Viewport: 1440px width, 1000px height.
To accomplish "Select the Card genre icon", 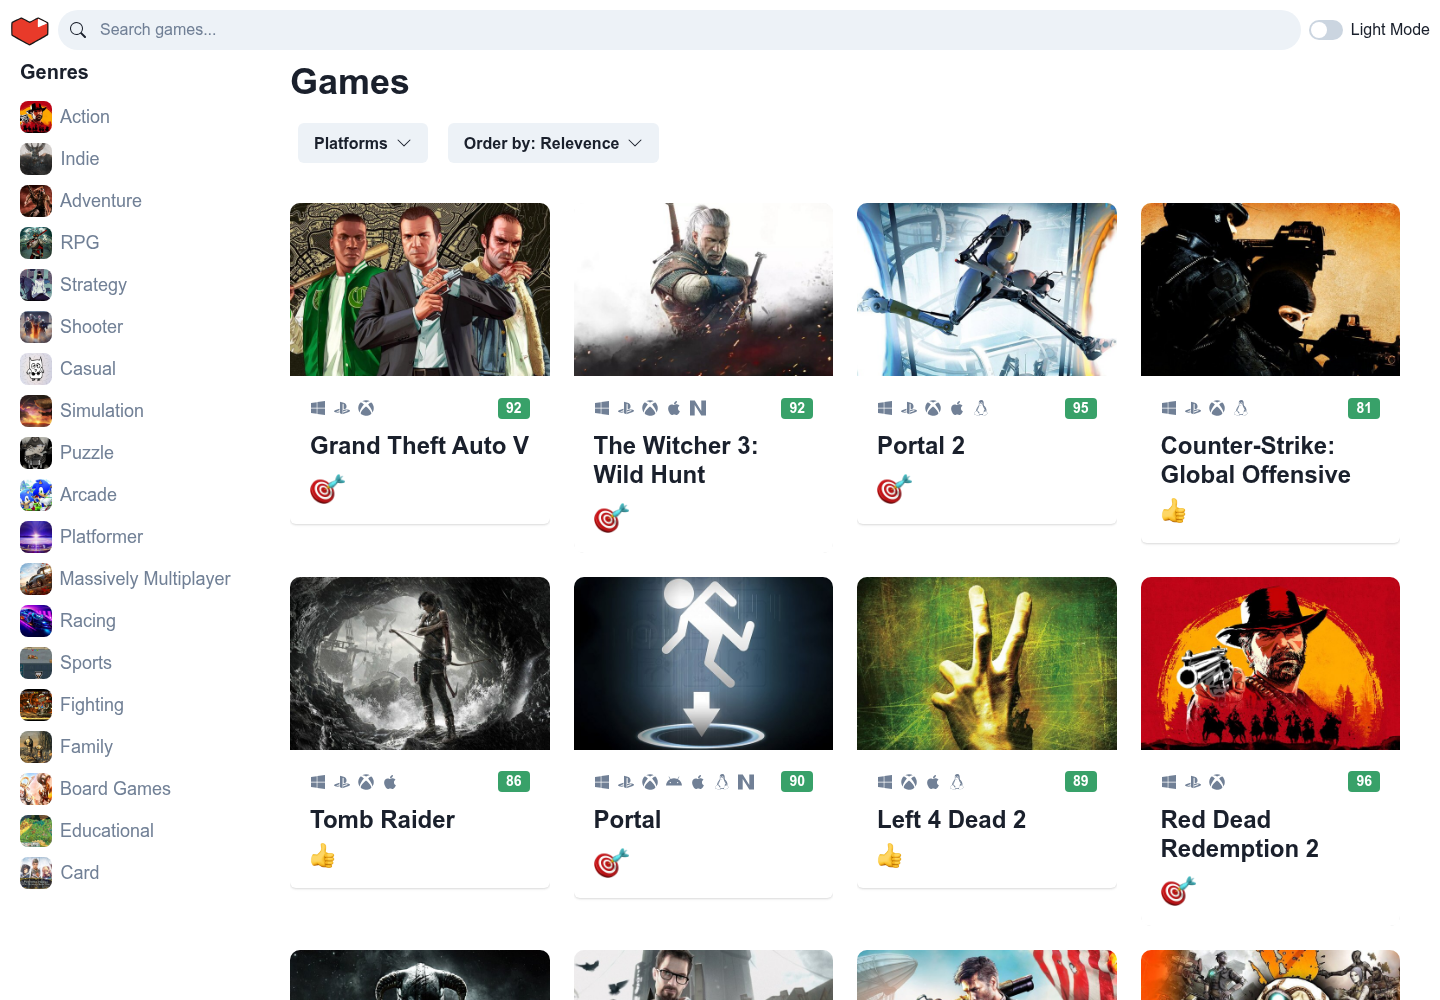I will (36, 873).
